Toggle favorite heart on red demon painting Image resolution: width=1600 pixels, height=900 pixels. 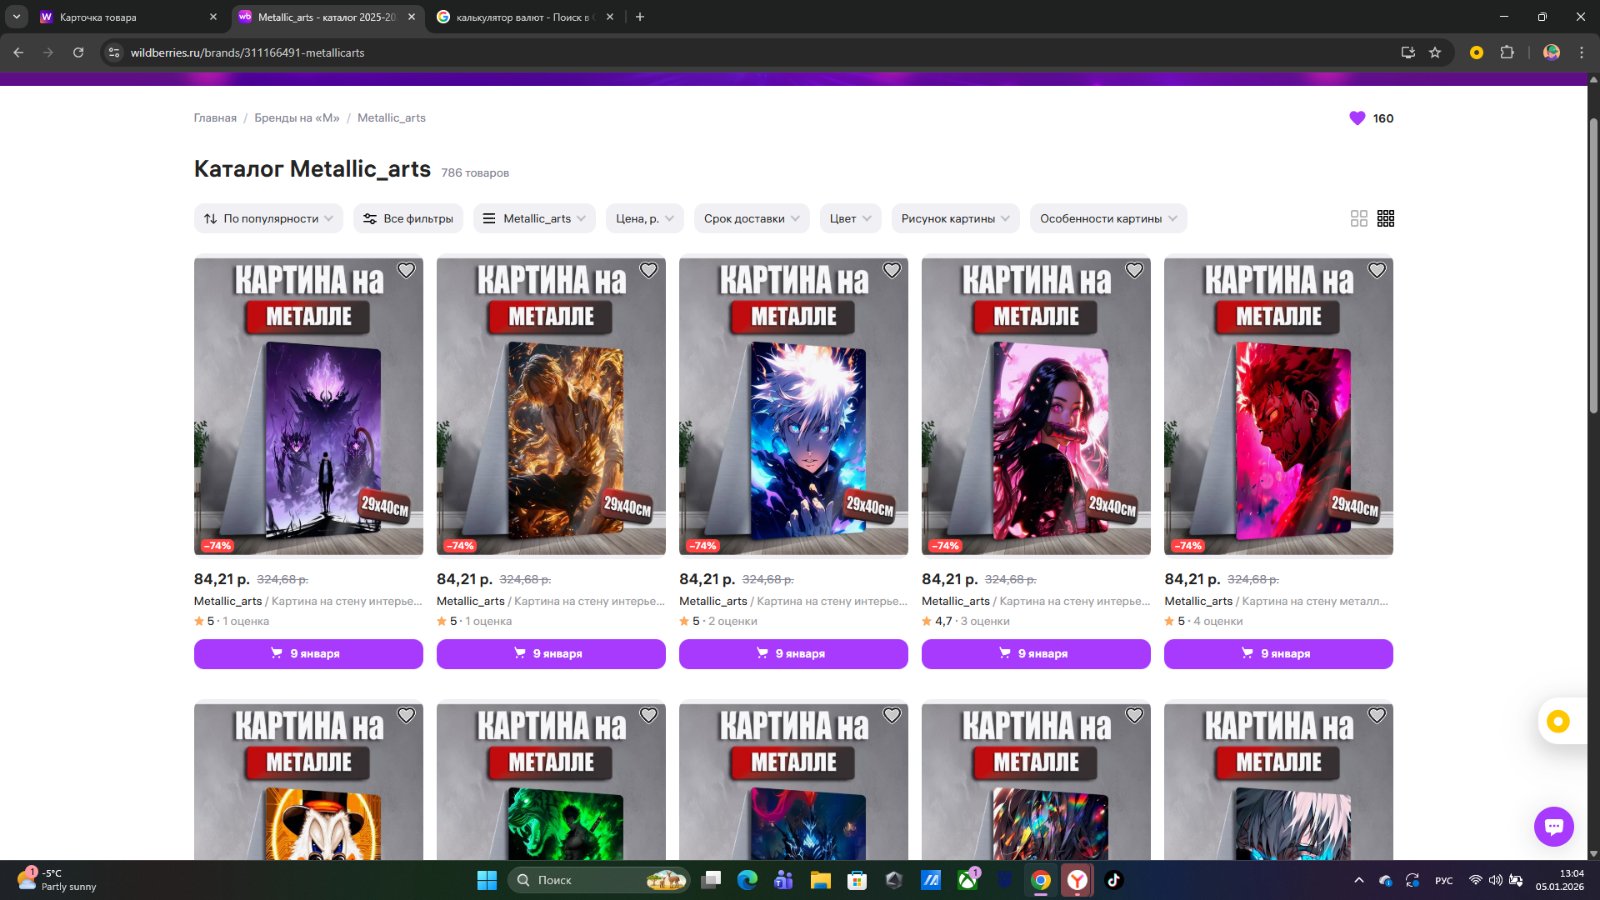click(1376, 270)
